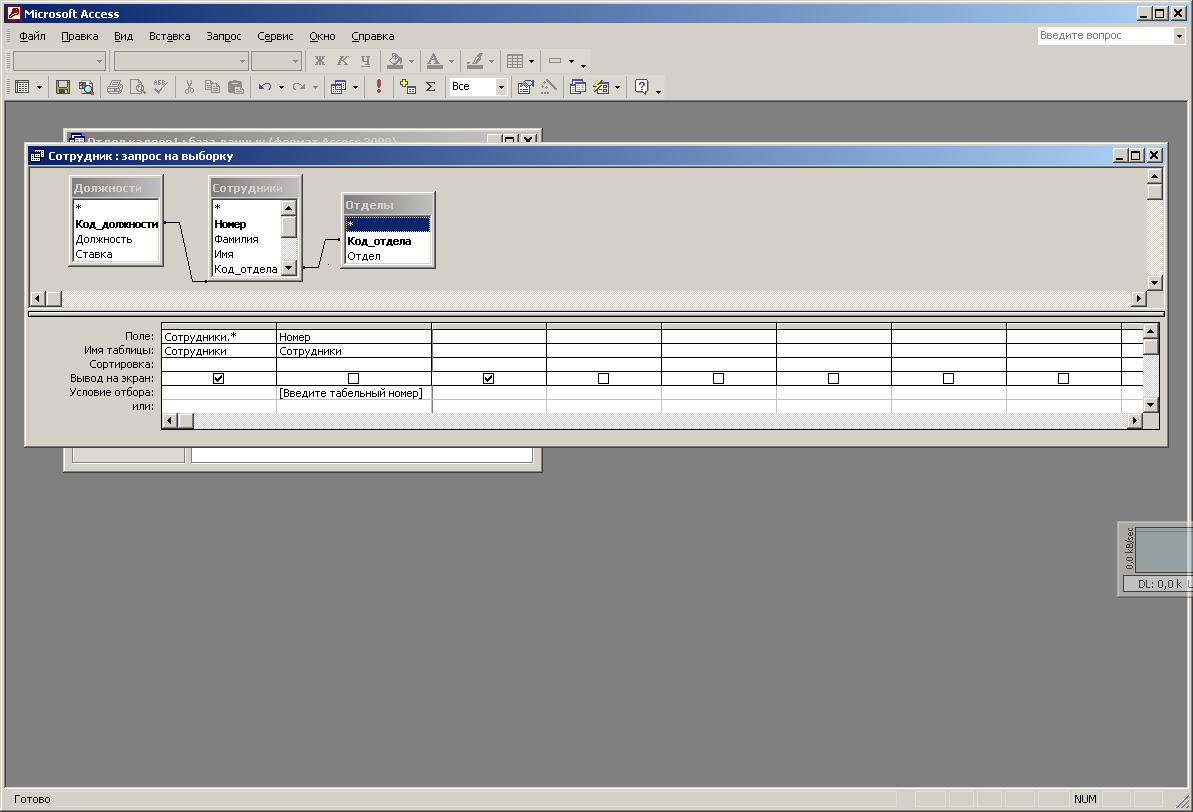Click the New Object icon
The image size is (1193, 812).
point(601,87)
